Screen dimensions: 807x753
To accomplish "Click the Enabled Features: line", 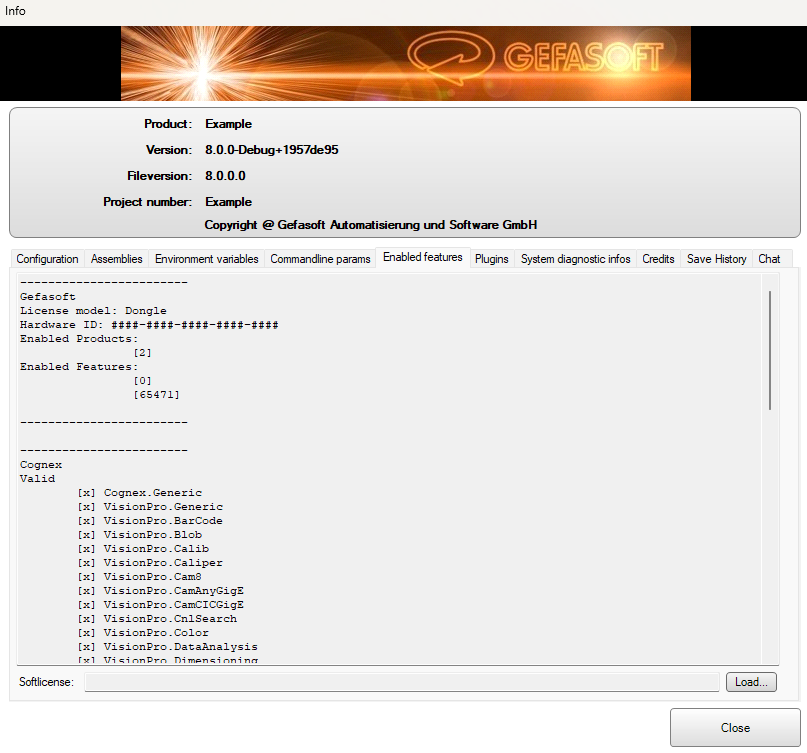I will (79, 367).
